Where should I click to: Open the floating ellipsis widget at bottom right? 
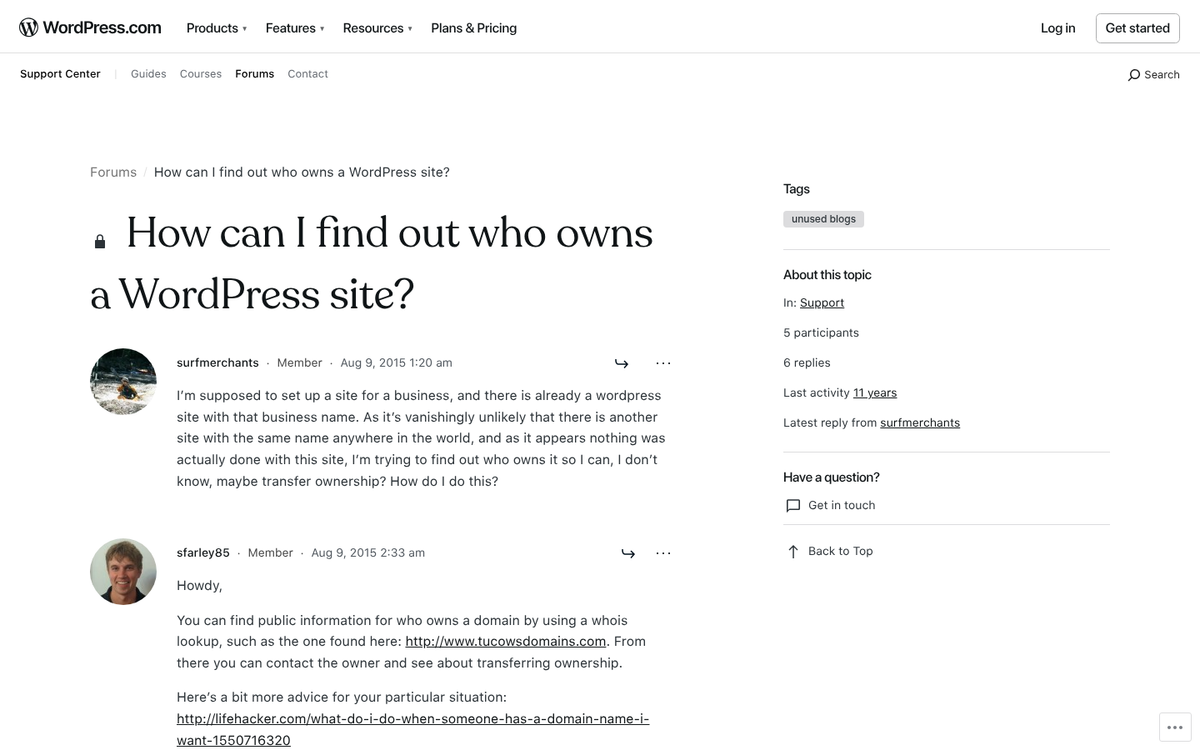click(1175, 727)
